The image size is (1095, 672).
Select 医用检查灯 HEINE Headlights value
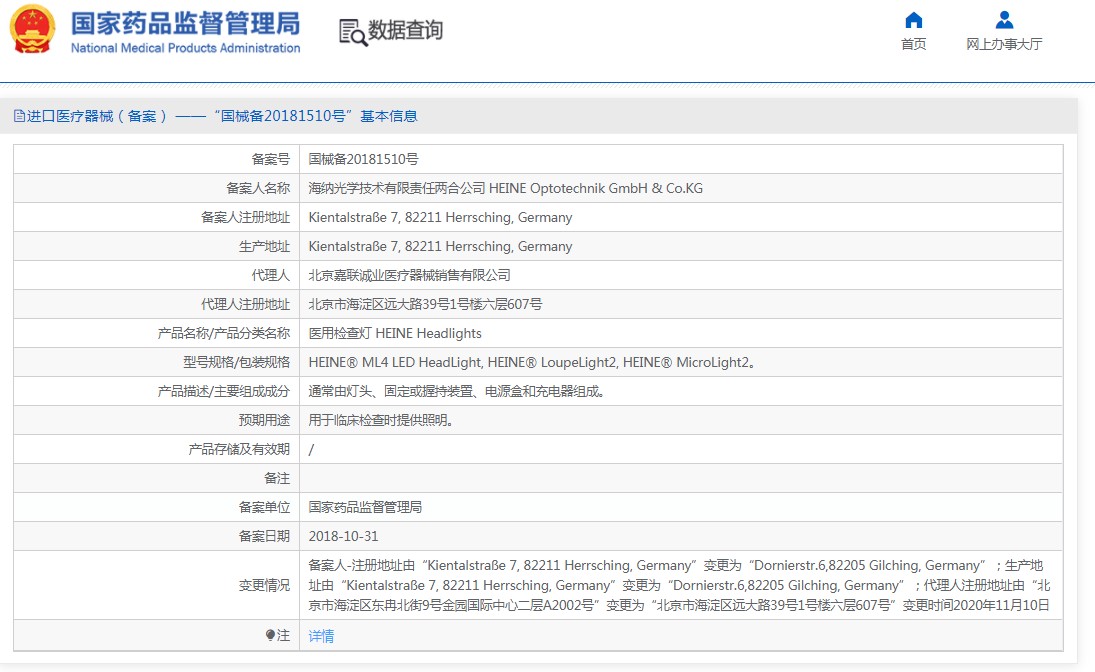pos(395,333)
